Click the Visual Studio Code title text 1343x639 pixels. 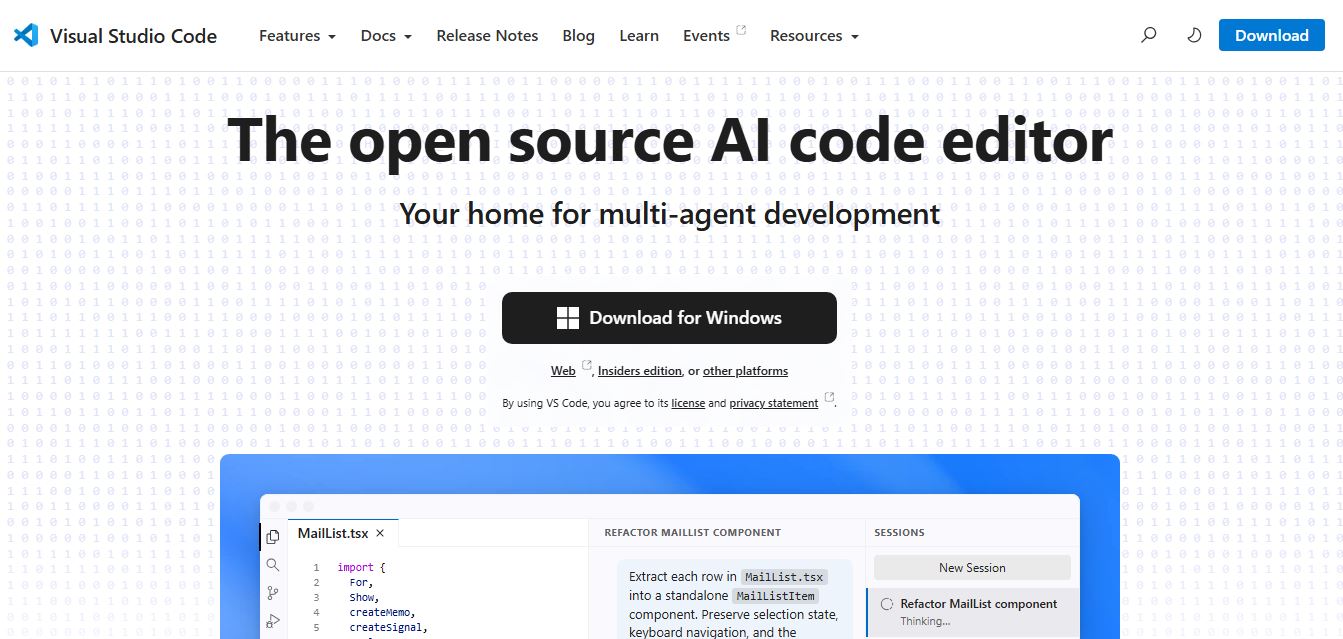[133, 36]
